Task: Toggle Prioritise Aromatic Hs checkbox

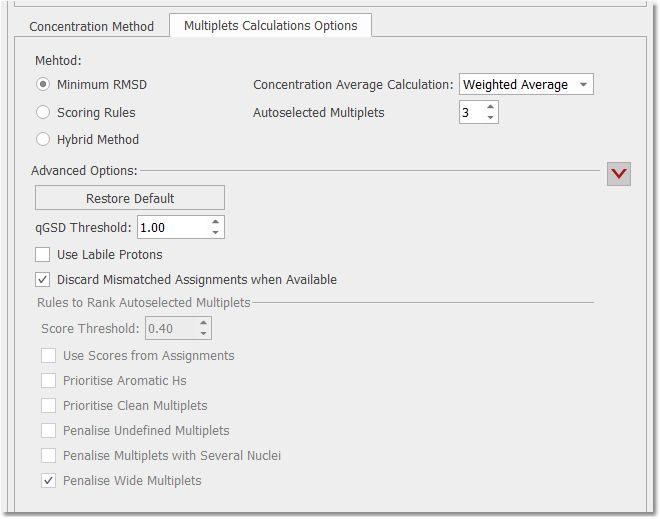Action: (x=48, y=380)
